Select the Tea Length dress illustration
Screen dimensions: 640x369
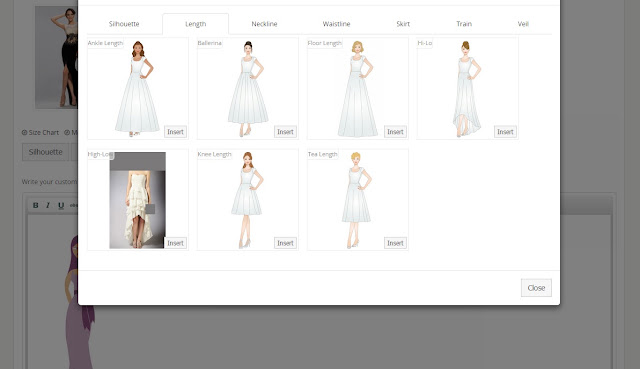tap(357, 200)
